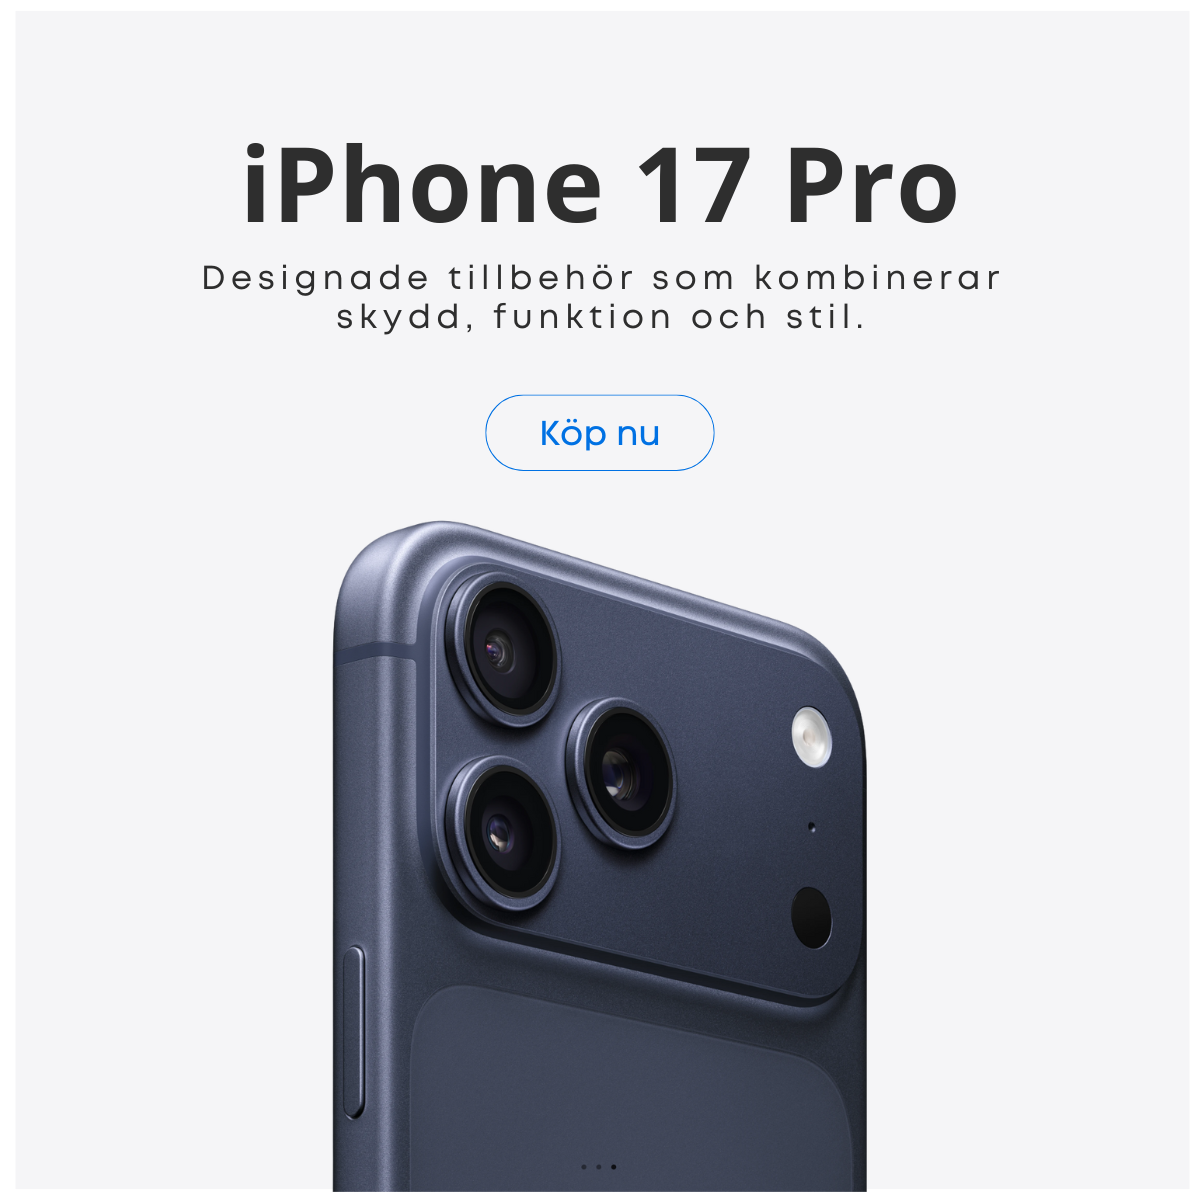
Task: Click the word "Pro" in the title
Action: tap(873, 187)
